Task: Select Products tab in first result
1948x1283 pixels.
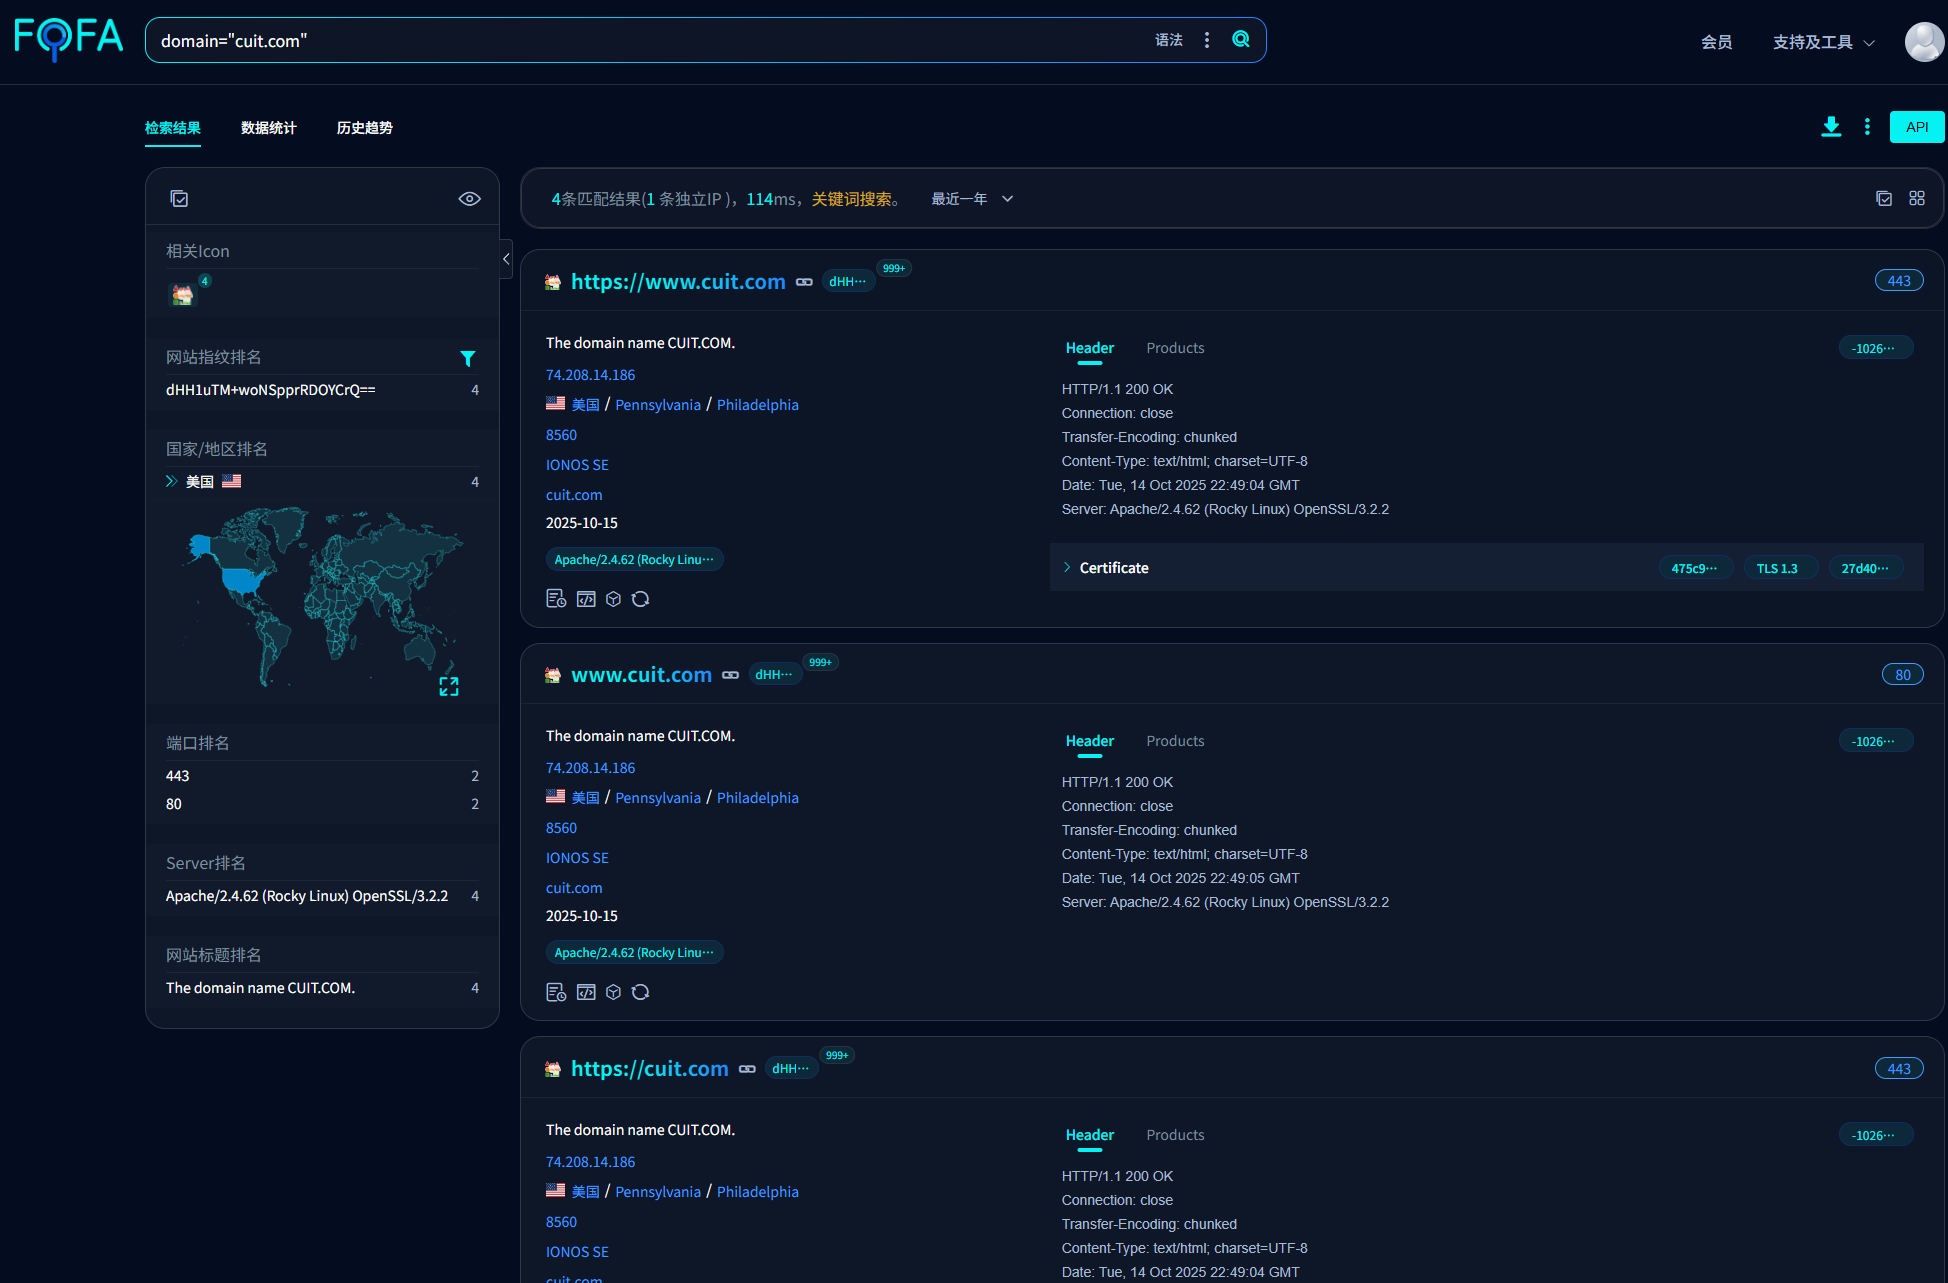Action: pyautogui.click(x=1175, y=348)
